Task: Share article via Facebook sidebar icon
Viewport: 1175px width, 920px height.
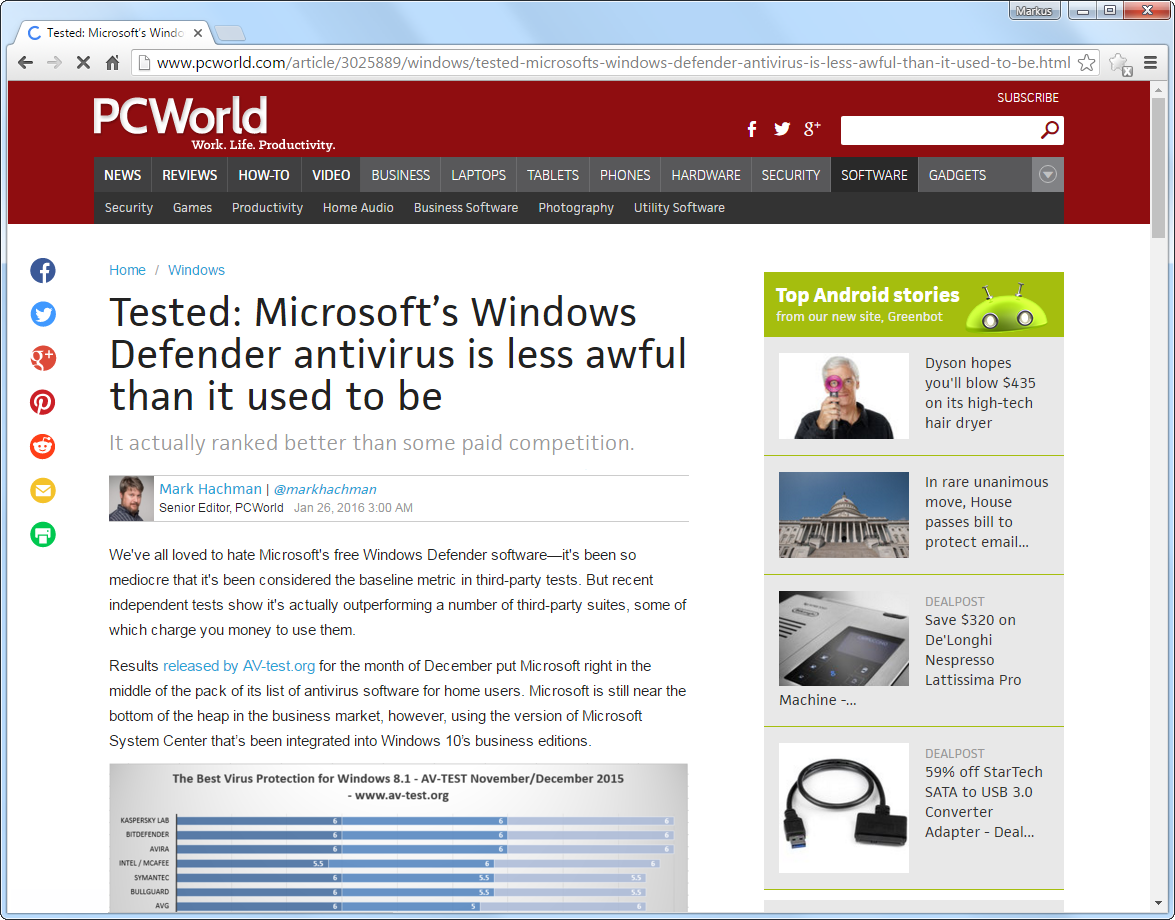Action: coord(43,270)
